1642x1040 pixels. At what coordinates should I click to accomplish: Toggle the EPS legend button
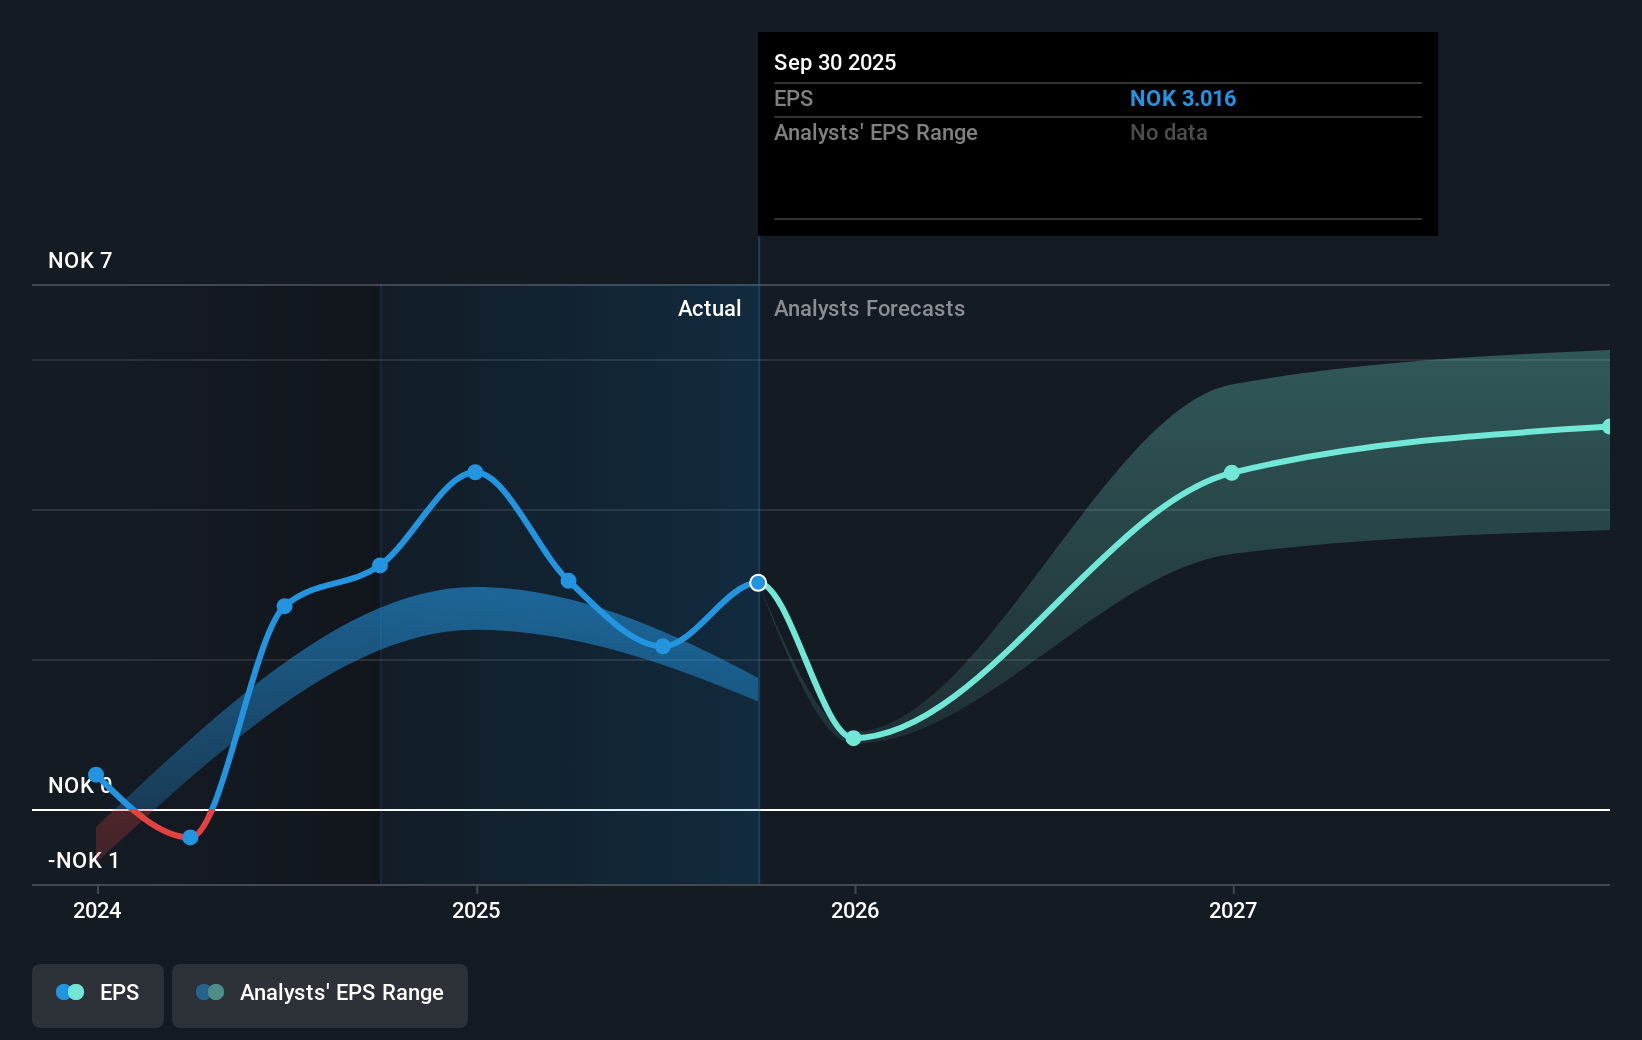tap(98, 995)
